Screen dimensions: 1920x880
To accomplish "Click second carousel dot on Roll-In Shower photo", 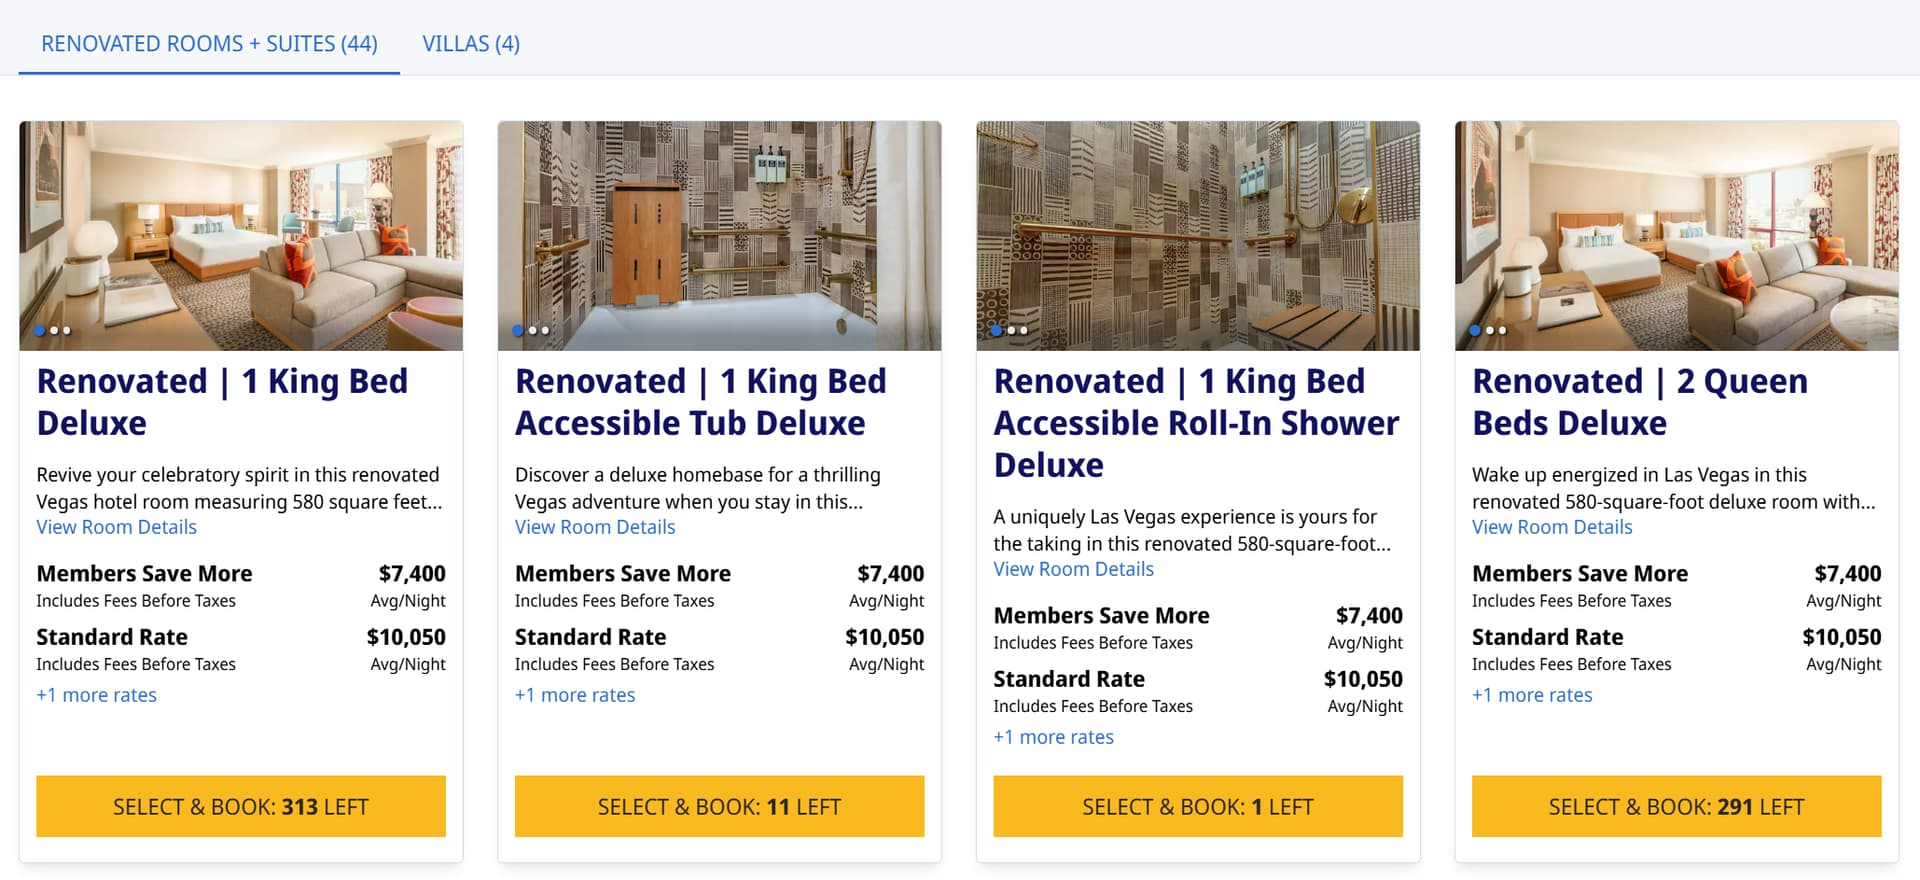I will tap(1011, 330).
